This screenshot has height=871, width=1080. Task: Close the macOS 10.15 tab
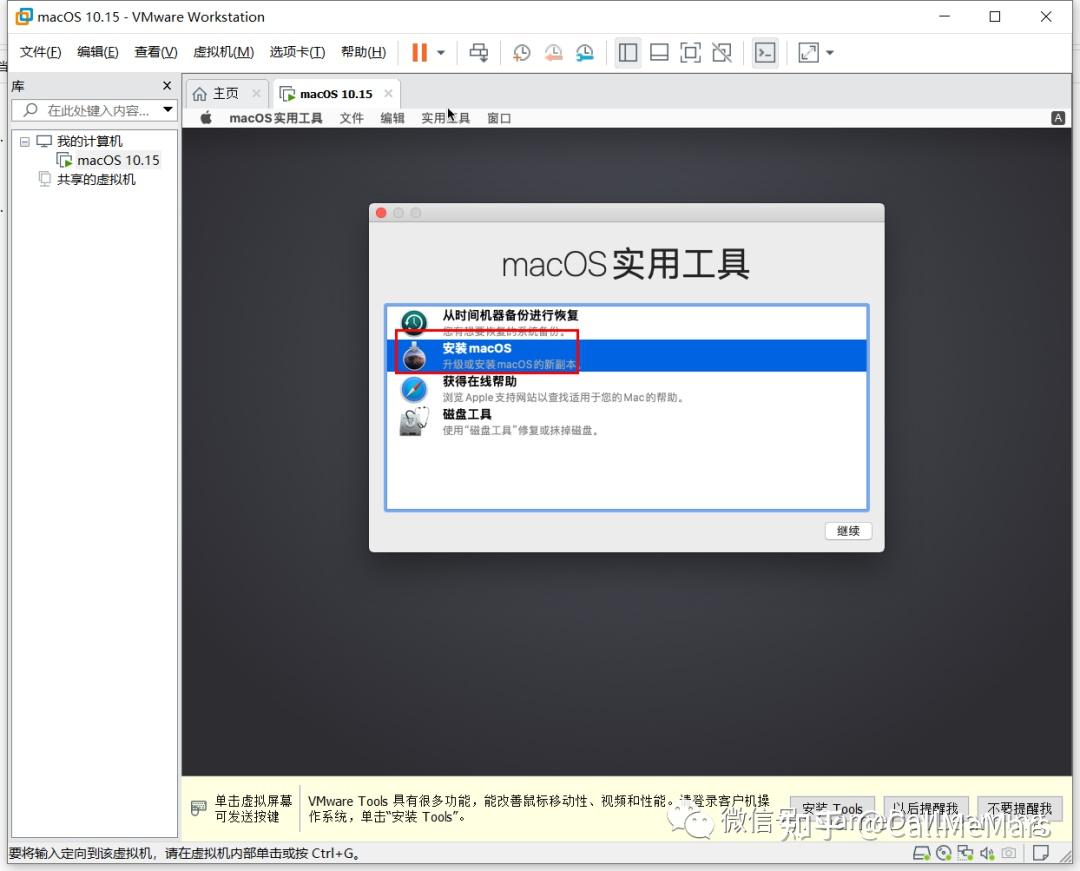388,93
